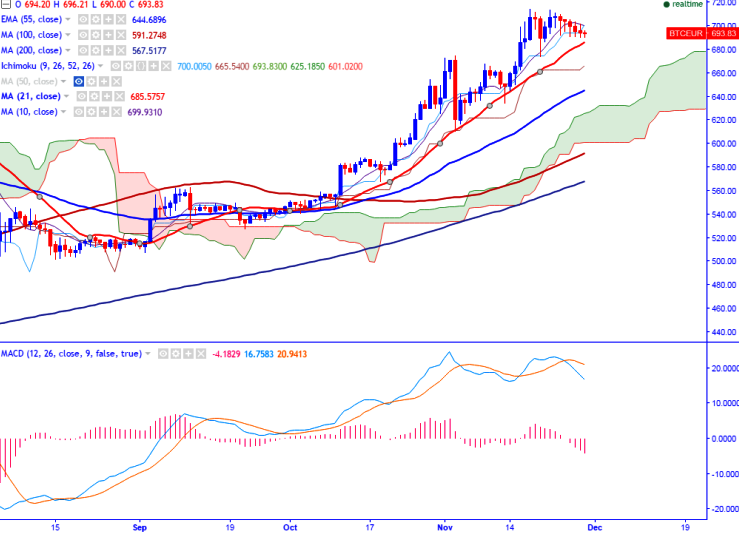Remove the MA (100, close) indicator

coord(121,35)
